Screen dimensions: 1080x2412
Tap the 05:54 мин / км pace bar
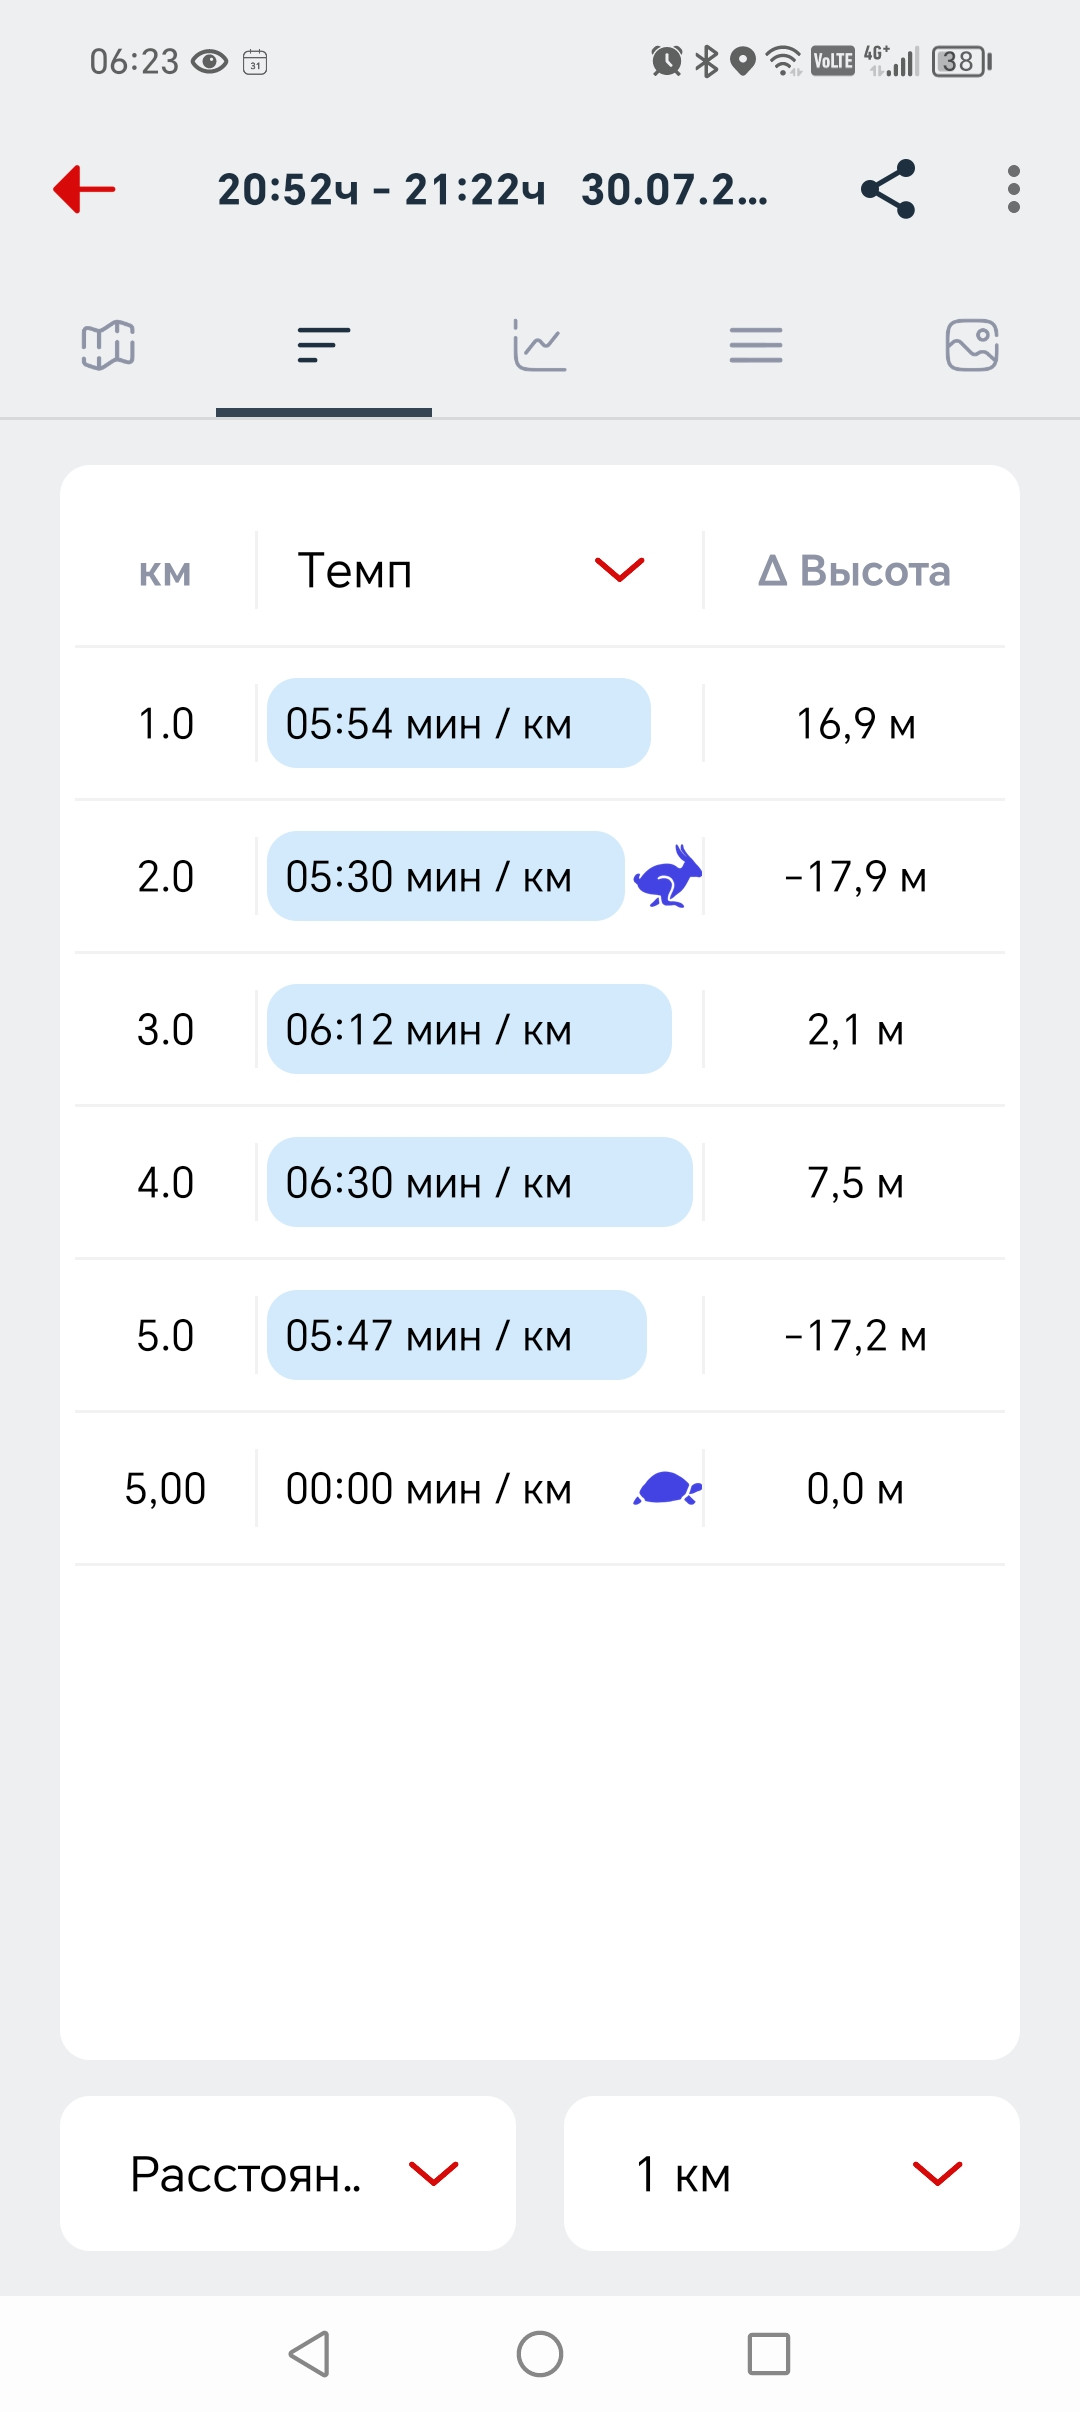click(459, 723)
